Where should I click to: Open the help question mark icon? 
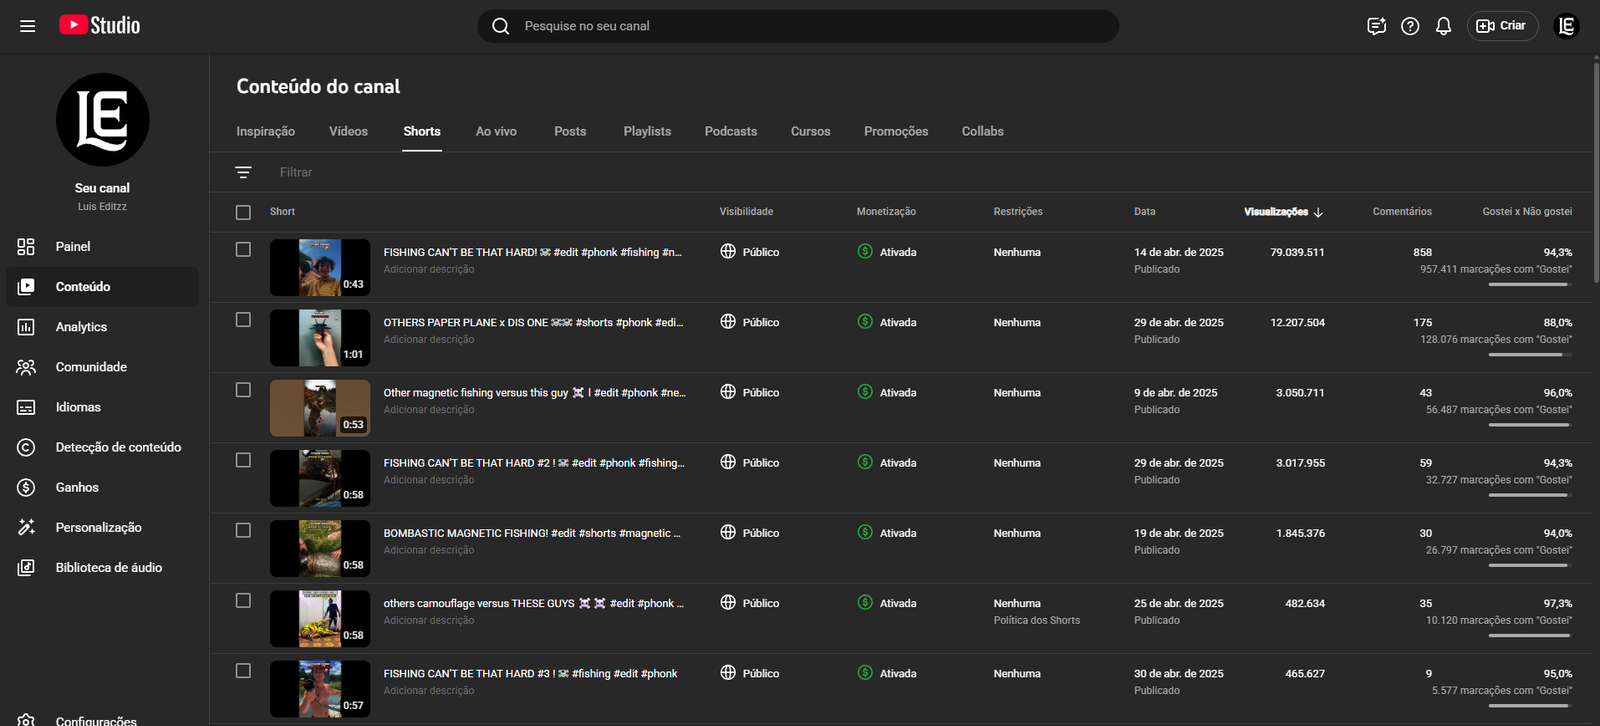(1410, 26)
